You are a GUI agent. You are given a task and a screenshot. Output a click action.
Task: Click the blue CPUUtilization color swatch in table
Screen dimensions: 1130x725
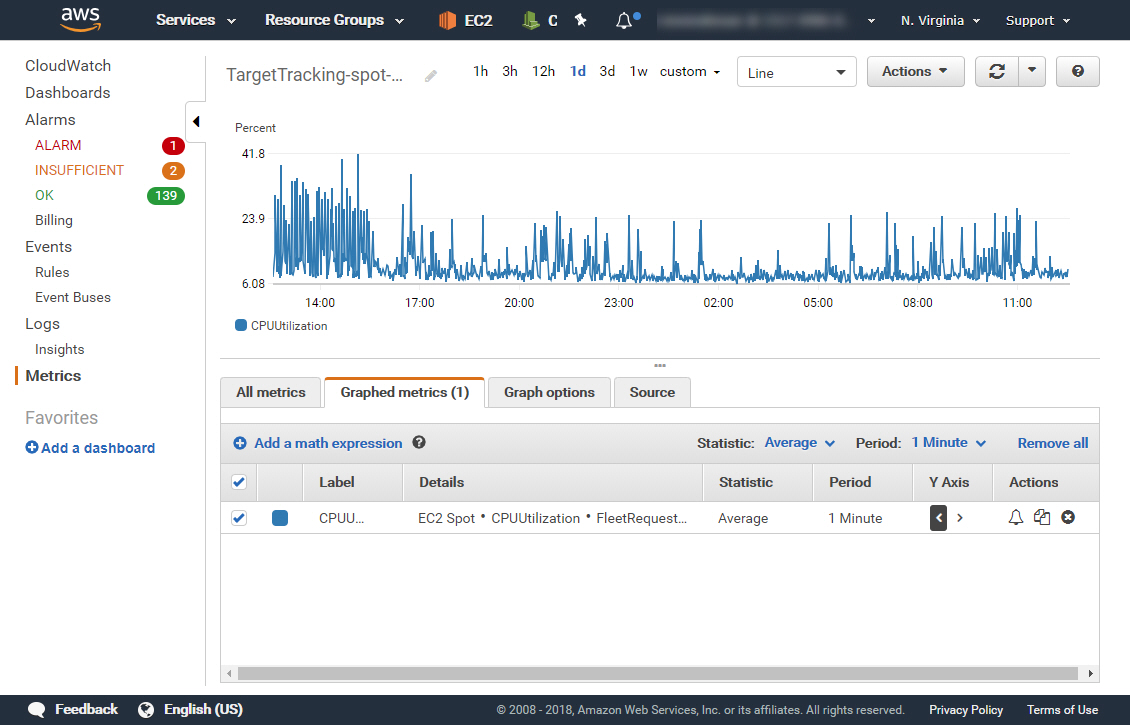tap(280, 518)
